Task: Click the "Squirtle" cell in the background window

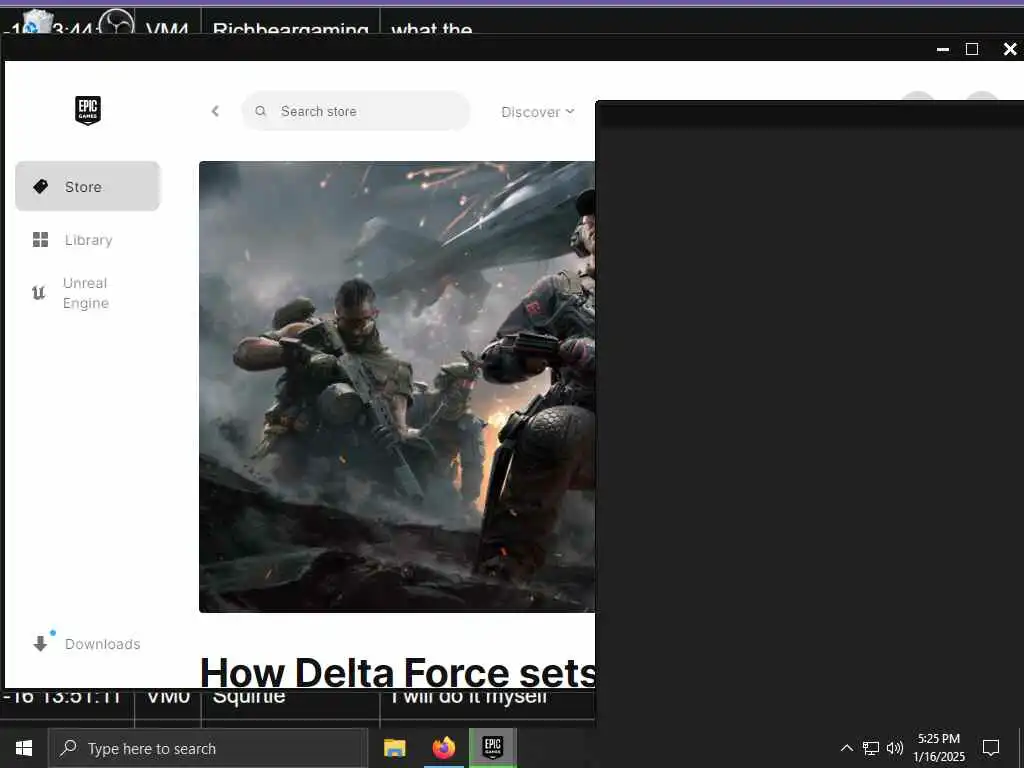Action: tap(249, 697)
